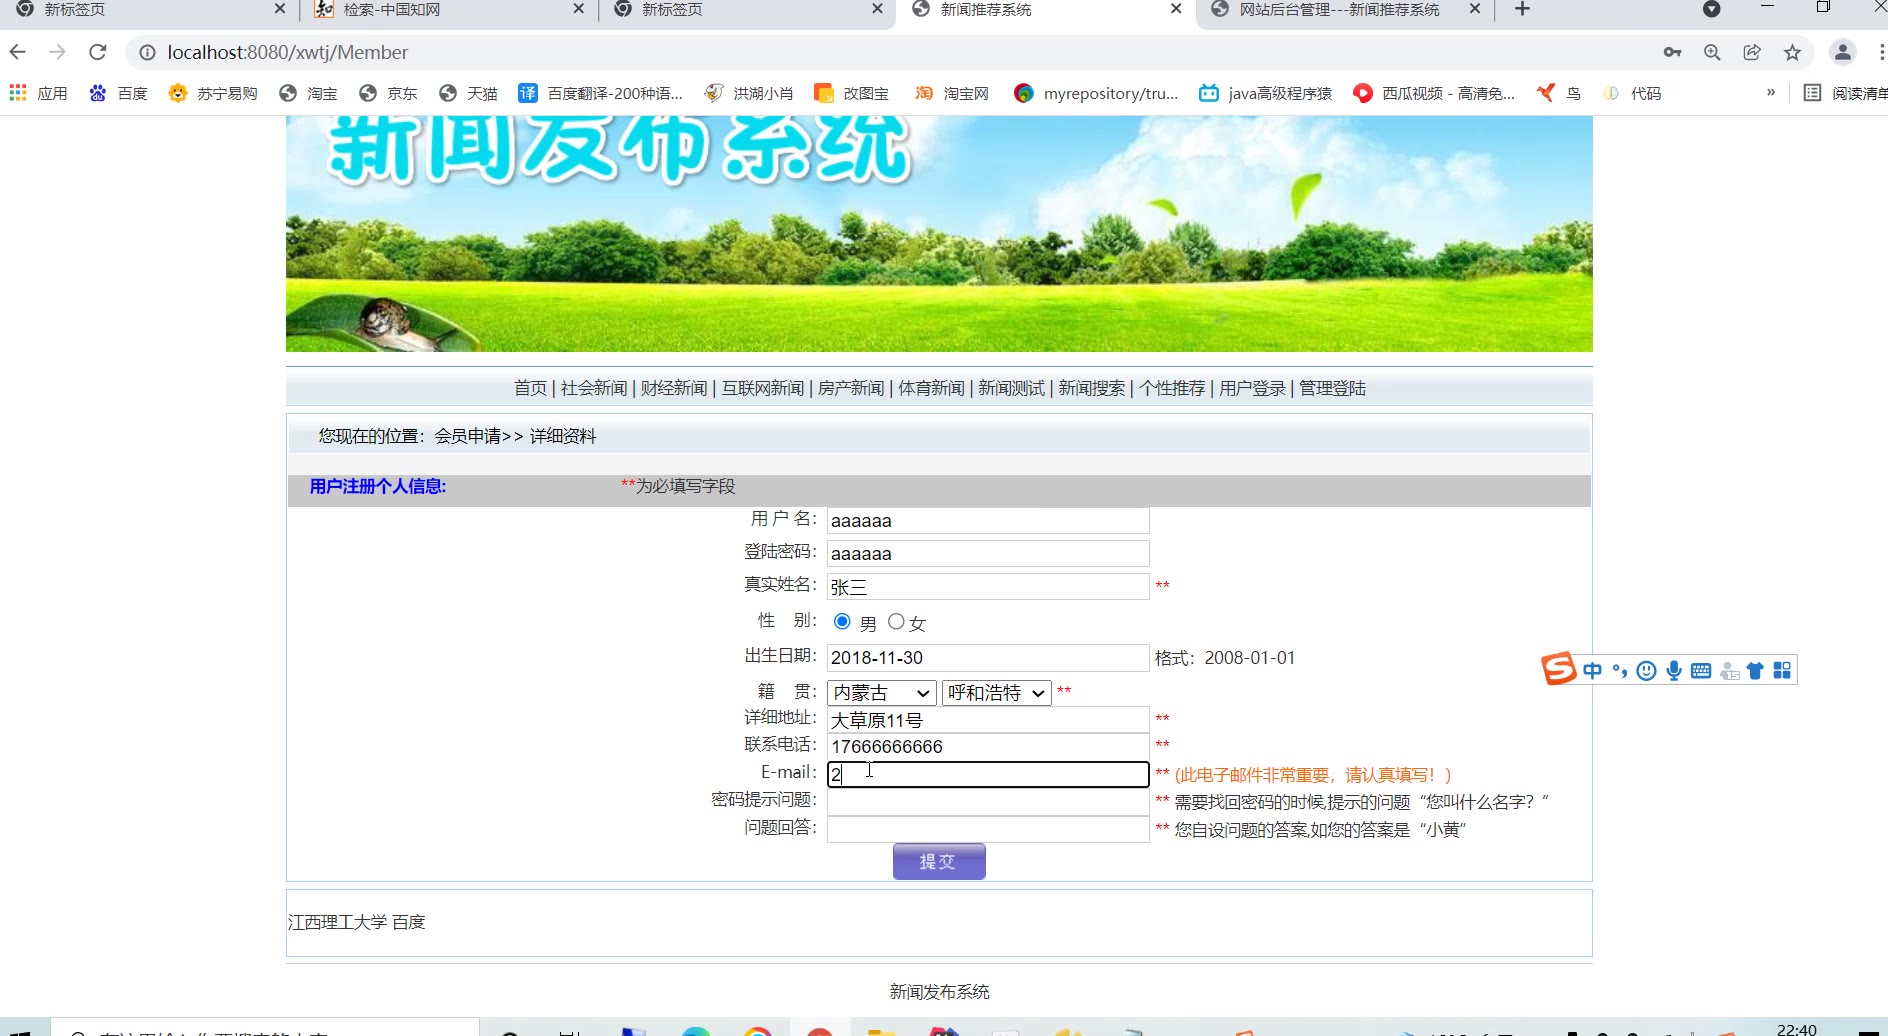
Task: Select the 男 gender radio button
Action: coord(842,622)
